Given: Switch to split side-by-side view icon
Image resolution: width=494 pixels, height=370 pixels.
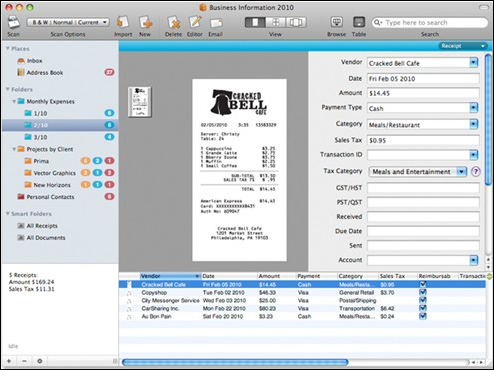Looking at the screenshot, I should click(x=296, y=22).
